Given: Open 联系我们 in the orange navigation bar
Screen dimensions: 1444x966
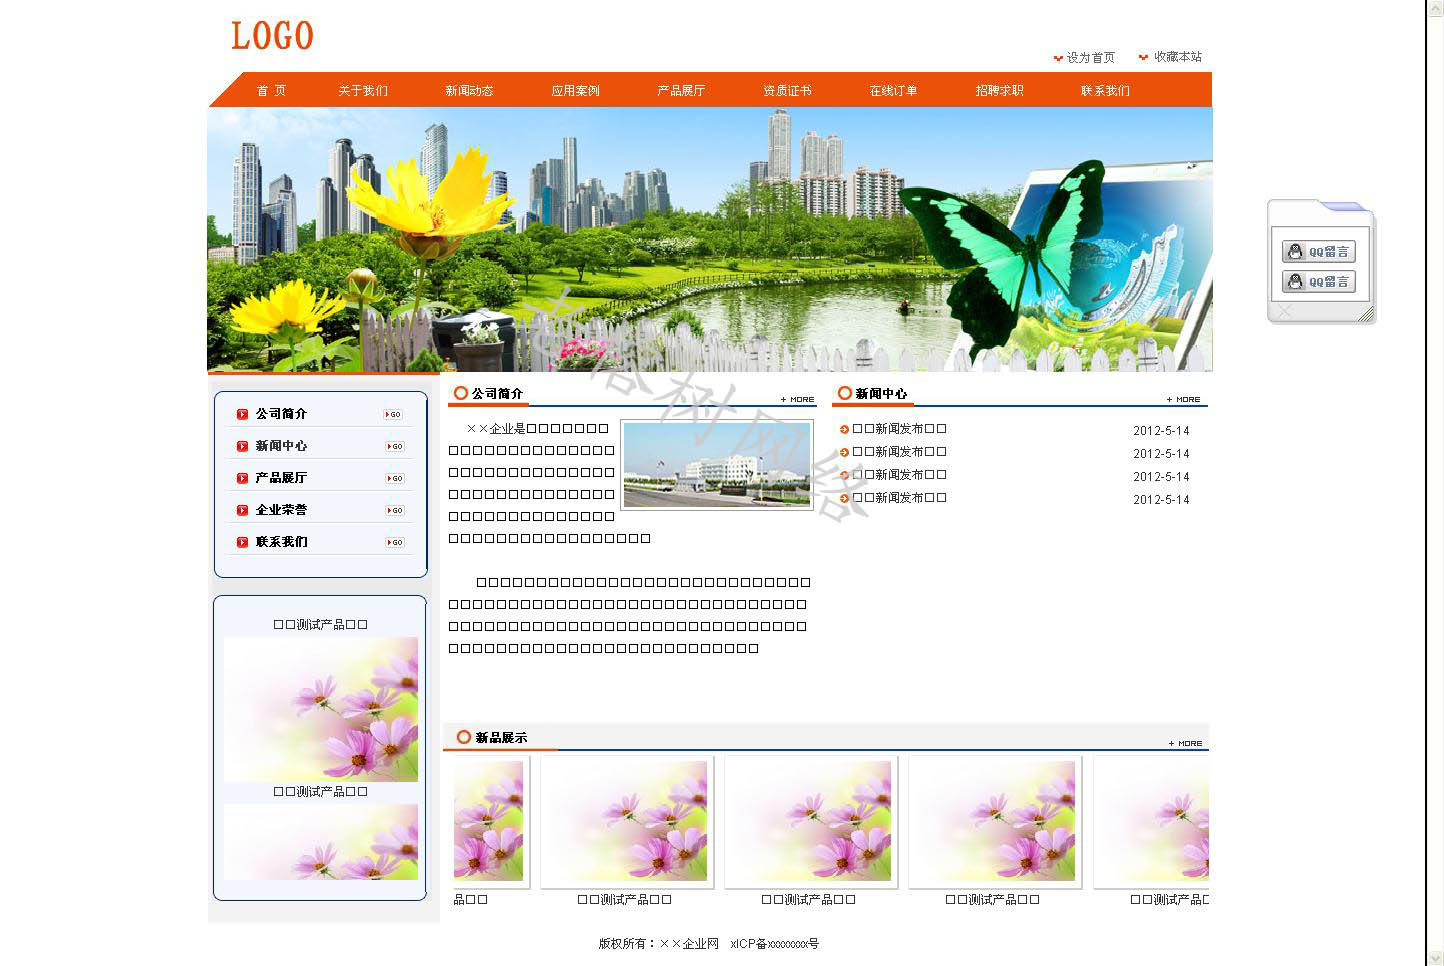Looking at the screenshot, I should (x=1105, y=90).
